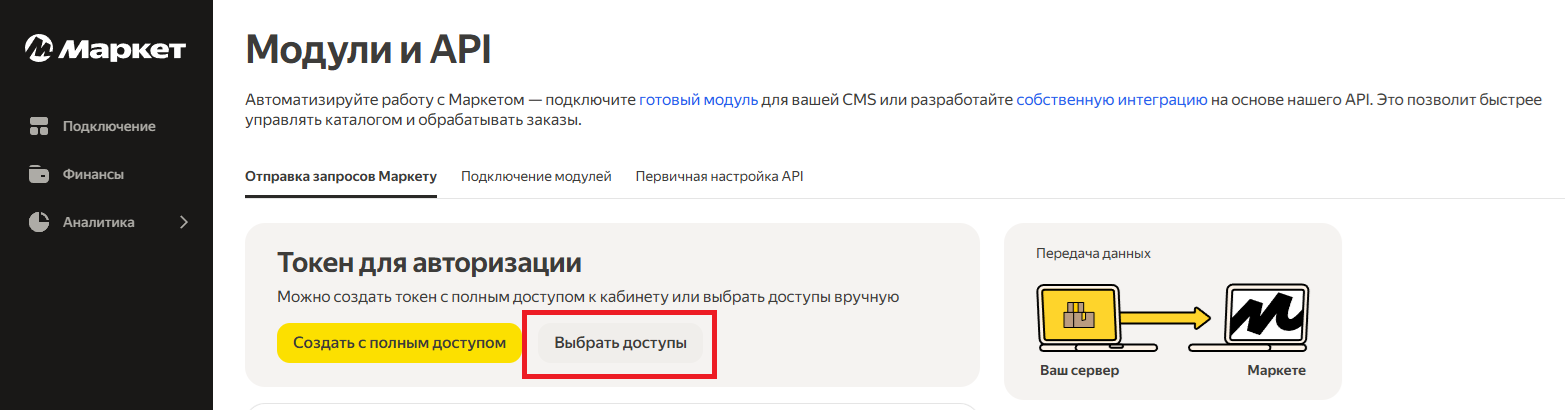1565x410 pixels.
Task: Open the Подключение sidebar section
Action: 108,126
